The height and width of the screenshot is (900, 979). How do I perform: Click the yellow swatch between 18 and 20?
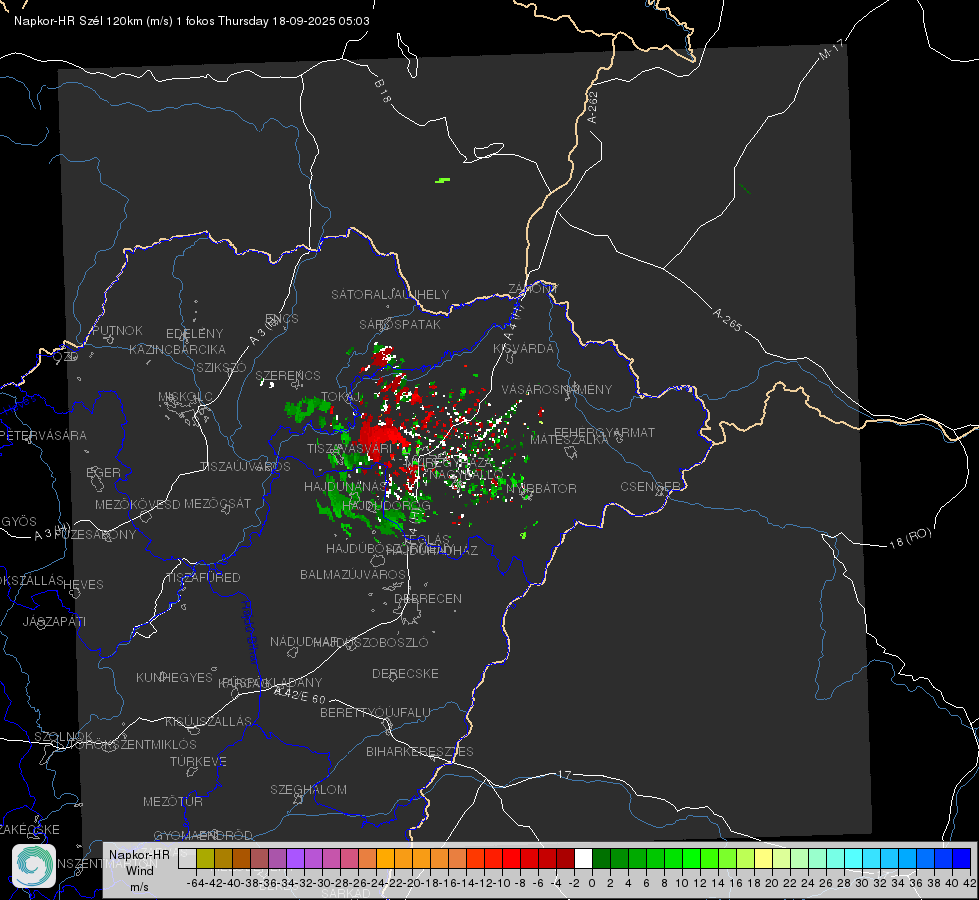coord(764,858)
